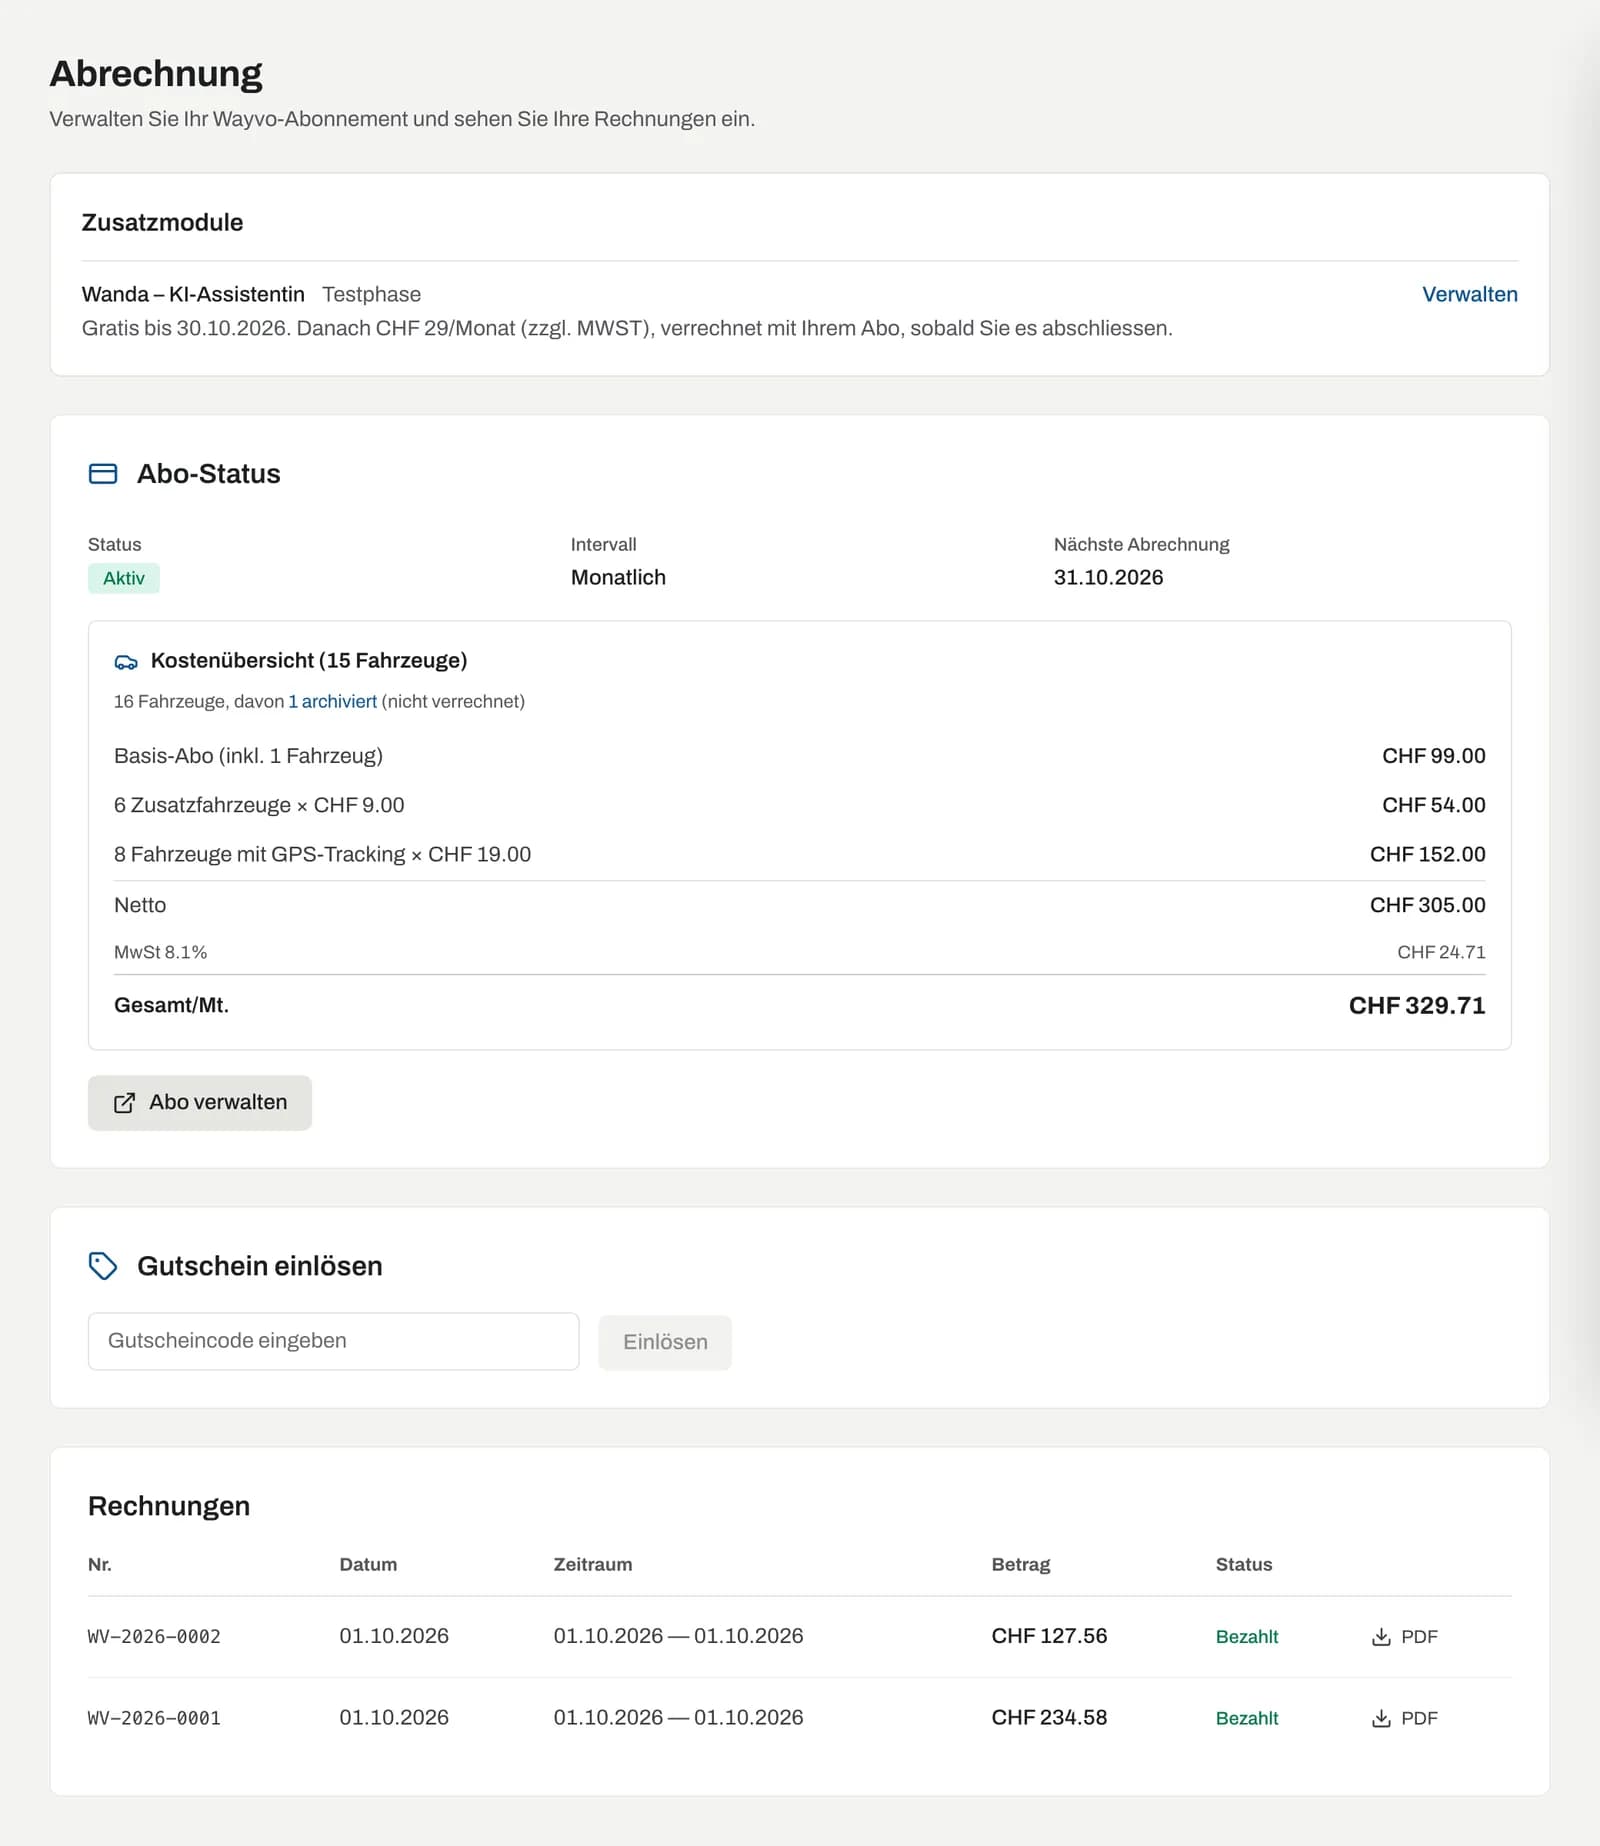Image resolution: width=1600 pixels, height=1846 pixels.
Task: Click the next billing date 31.10.2026
Action: click(x=1108, y=577)
